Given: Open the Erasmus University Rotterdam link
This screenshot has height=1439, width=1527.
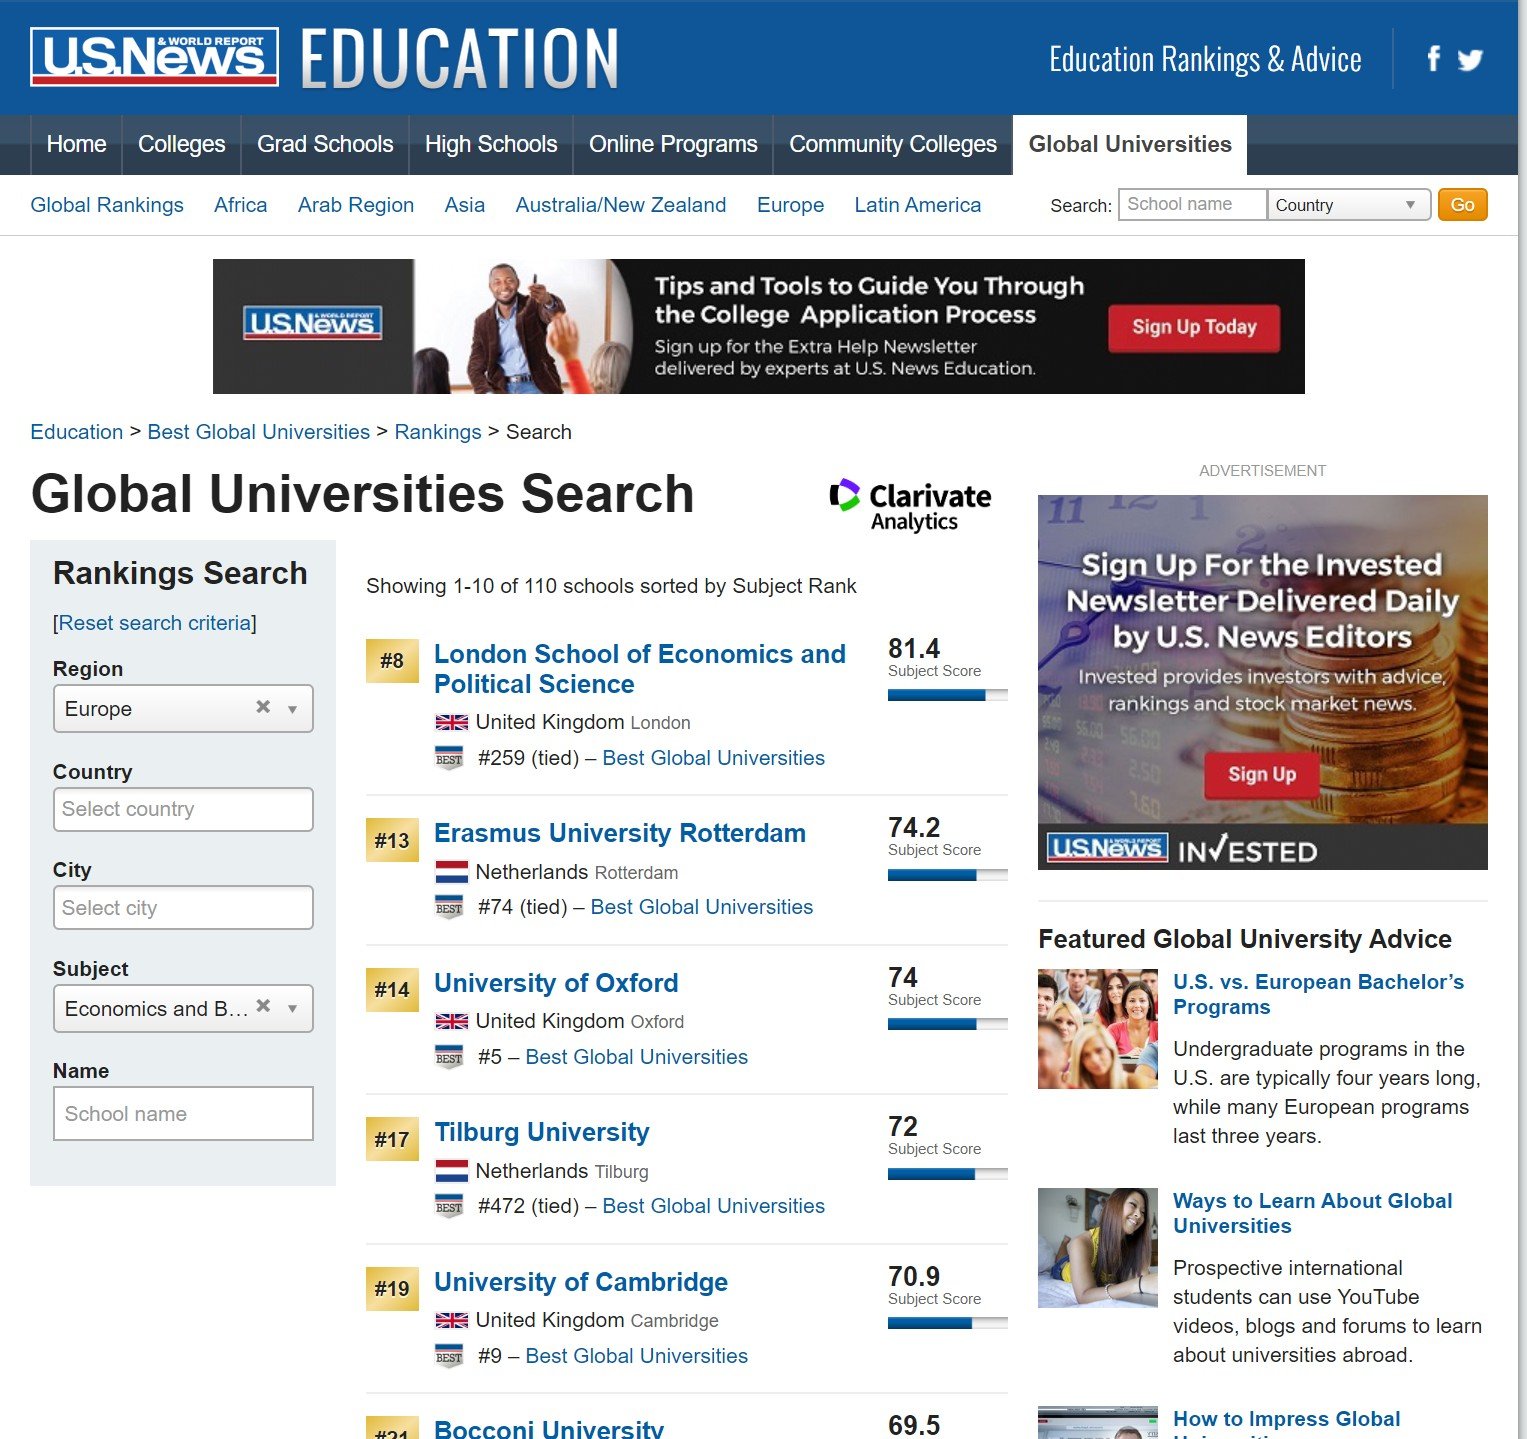Looking at the screenshot, I should (619, 833).
